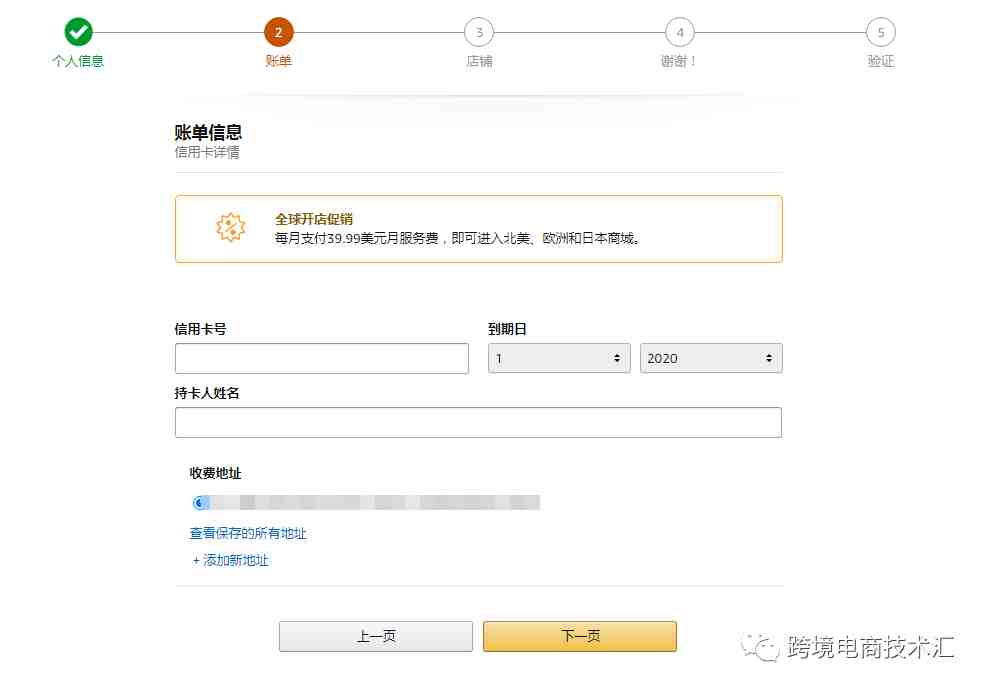Click the 下一页 next page button
Viewport: 986px width, 690px height.
coord(580,636)
